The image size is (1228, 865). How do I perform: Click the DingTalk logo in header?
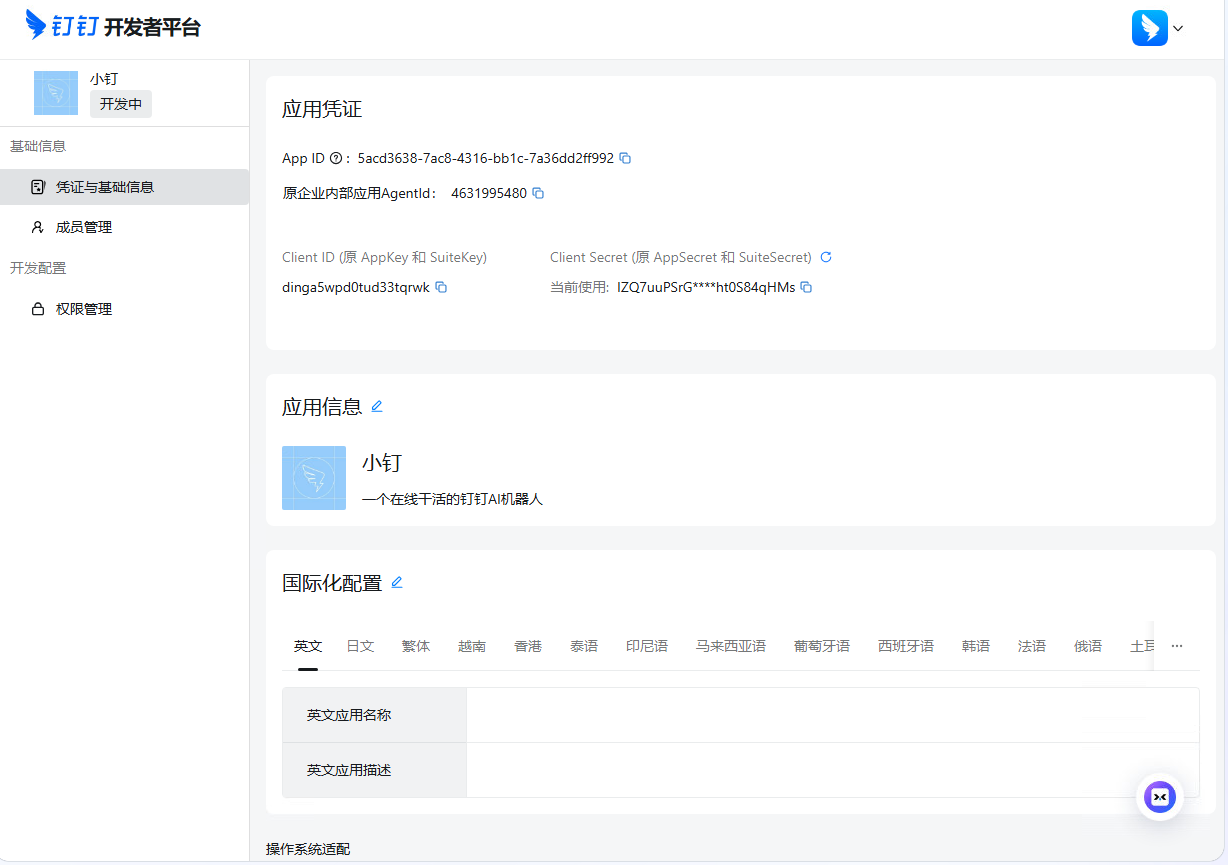coord(62,26)
